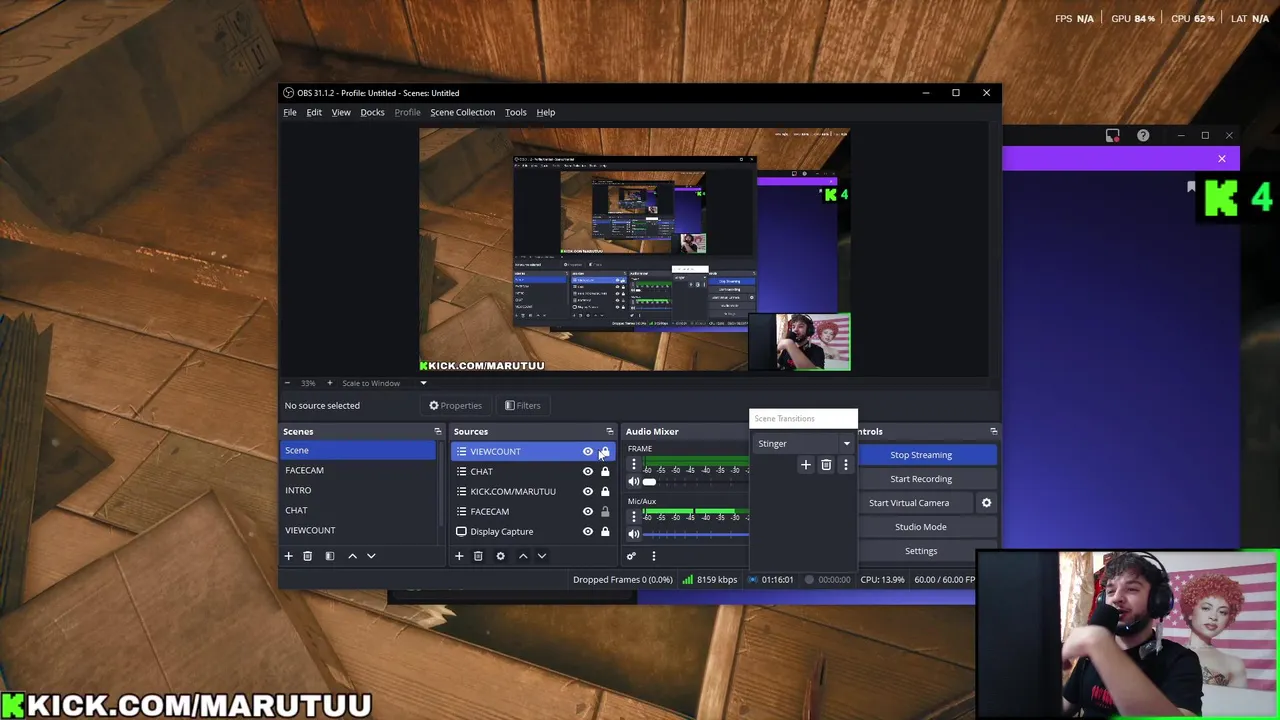
Task: Move the selected source down
Action: 541,556
